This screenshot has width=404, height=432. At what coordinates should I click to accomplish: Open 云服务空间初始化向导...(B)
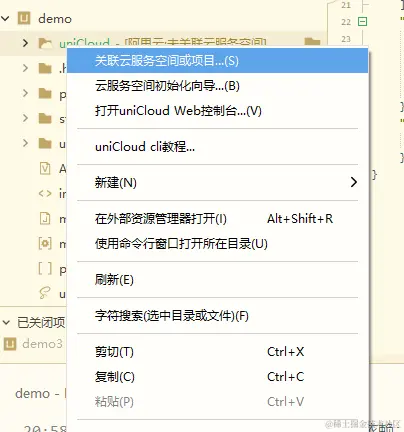tap(218, 86)
